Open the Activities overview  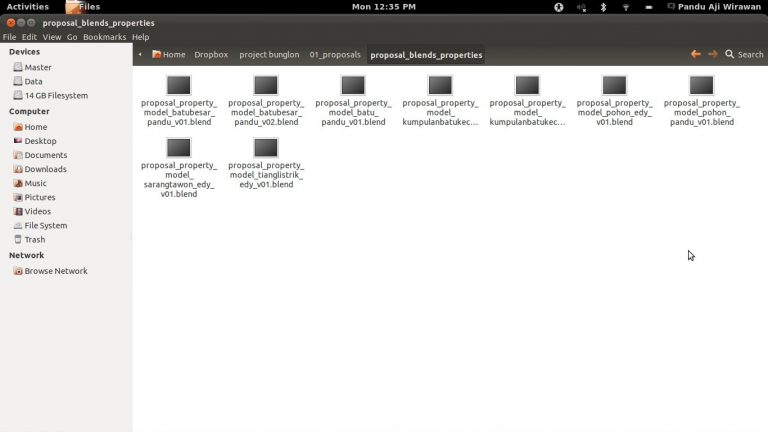(27, 7)
